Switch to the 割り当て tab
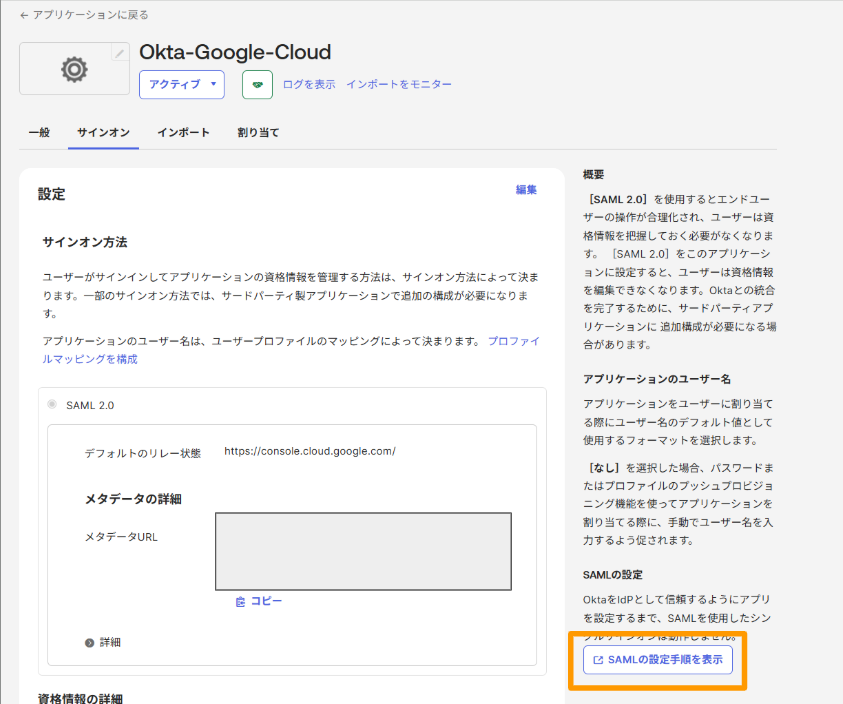 coord(259,131)
